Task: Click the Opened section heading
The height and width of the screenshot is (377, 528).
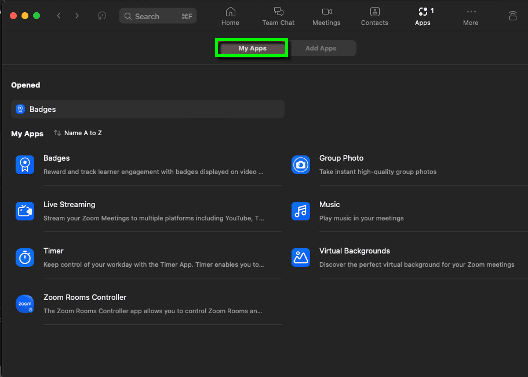Action: 26,85
